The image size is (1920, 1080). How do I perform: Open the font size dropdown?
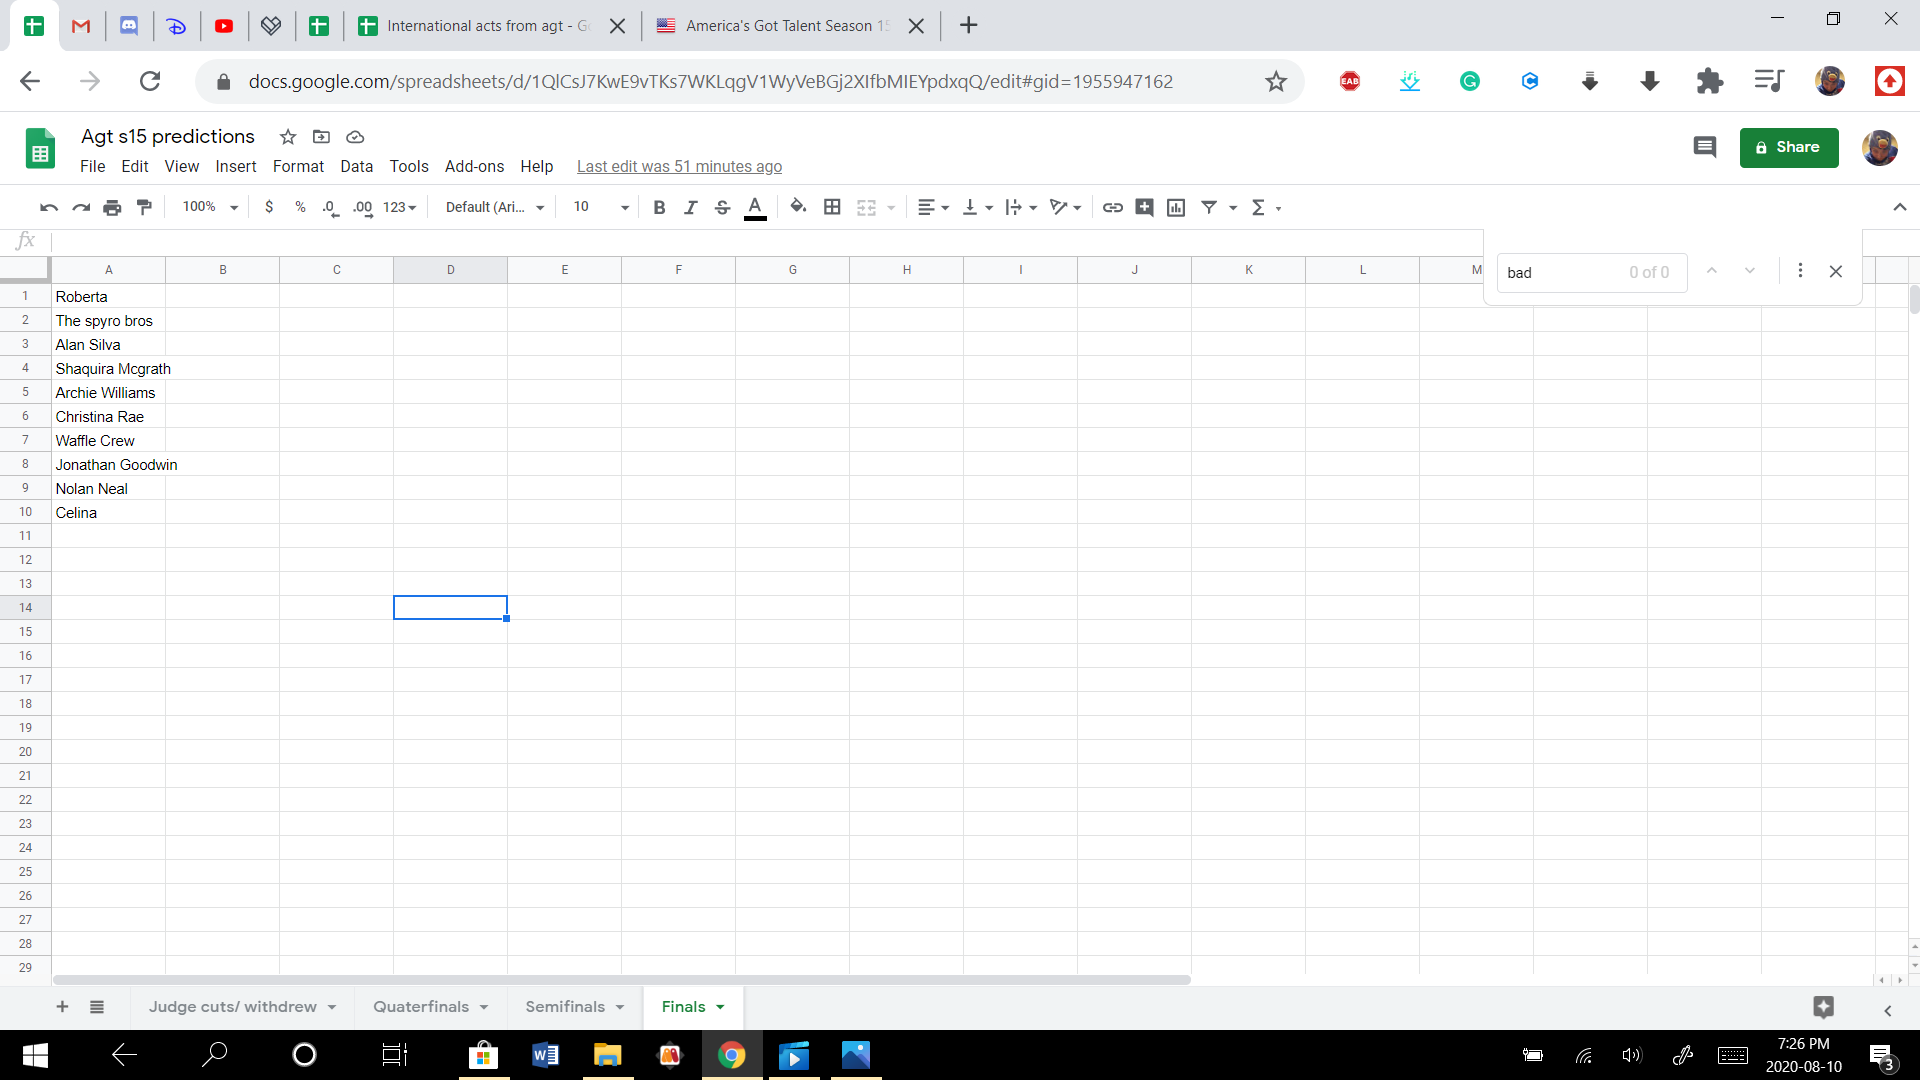coord(600,207)
